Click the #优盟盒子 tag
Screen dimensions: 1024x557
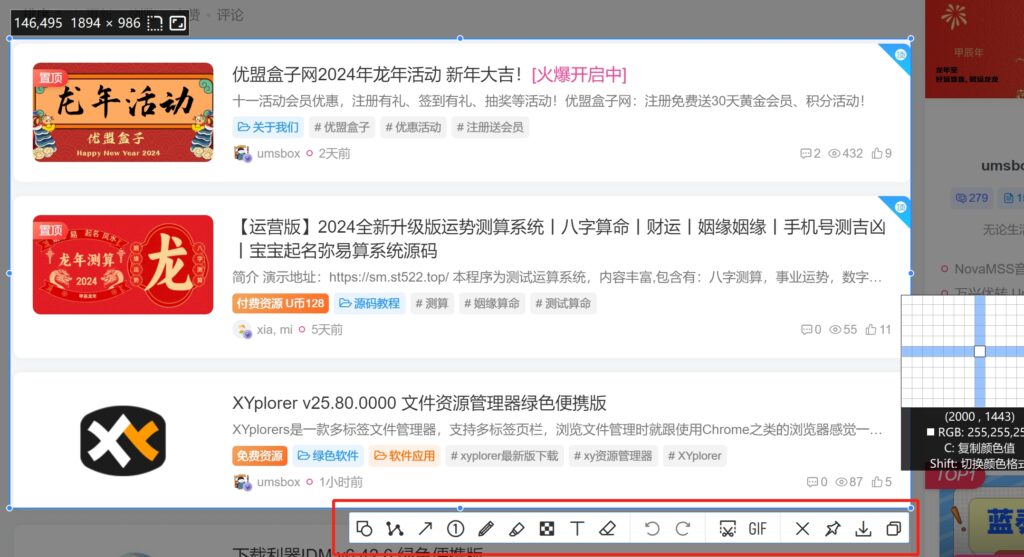pyautogui.click(x=342, y=127)
